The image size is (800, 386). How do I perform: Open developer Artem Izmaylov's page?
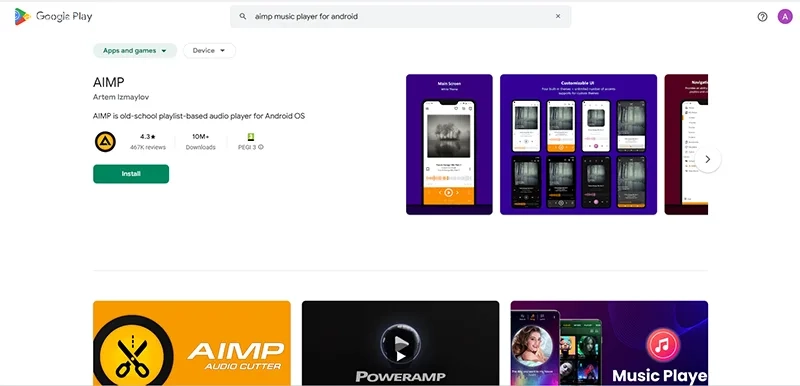coord(121,97)
